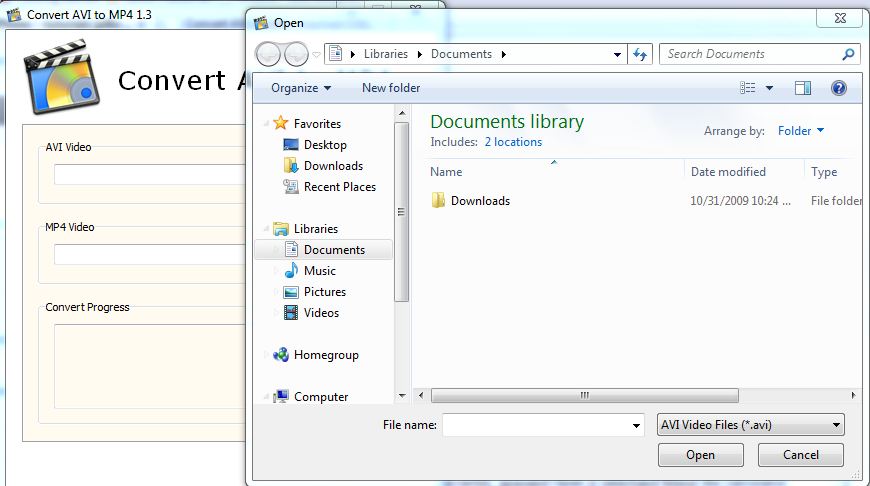Image resolution: width=870 pixels, height=486 pixels.
Task: Click navigation pane scroll up arrow
Action: pos(402,113)
